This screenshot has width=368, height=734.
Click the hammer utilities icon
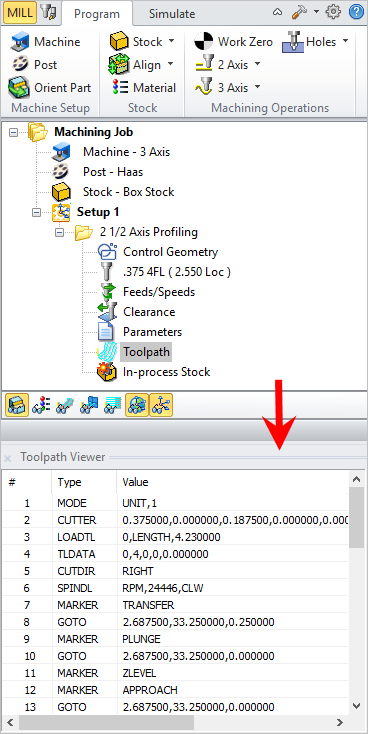pyautogui.click(x=299, y=12)
